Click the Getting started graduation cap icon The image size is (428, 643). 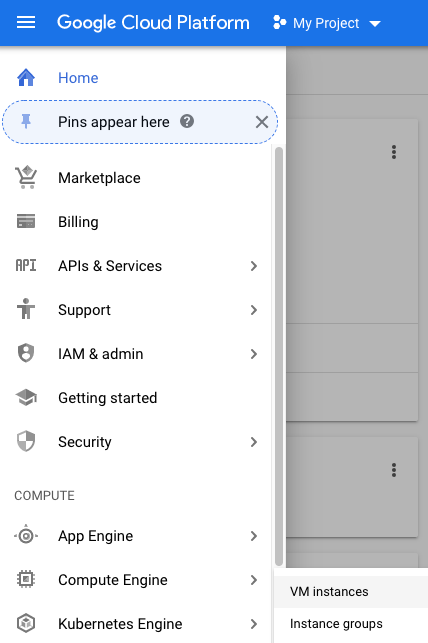click(x=26, y=397)
